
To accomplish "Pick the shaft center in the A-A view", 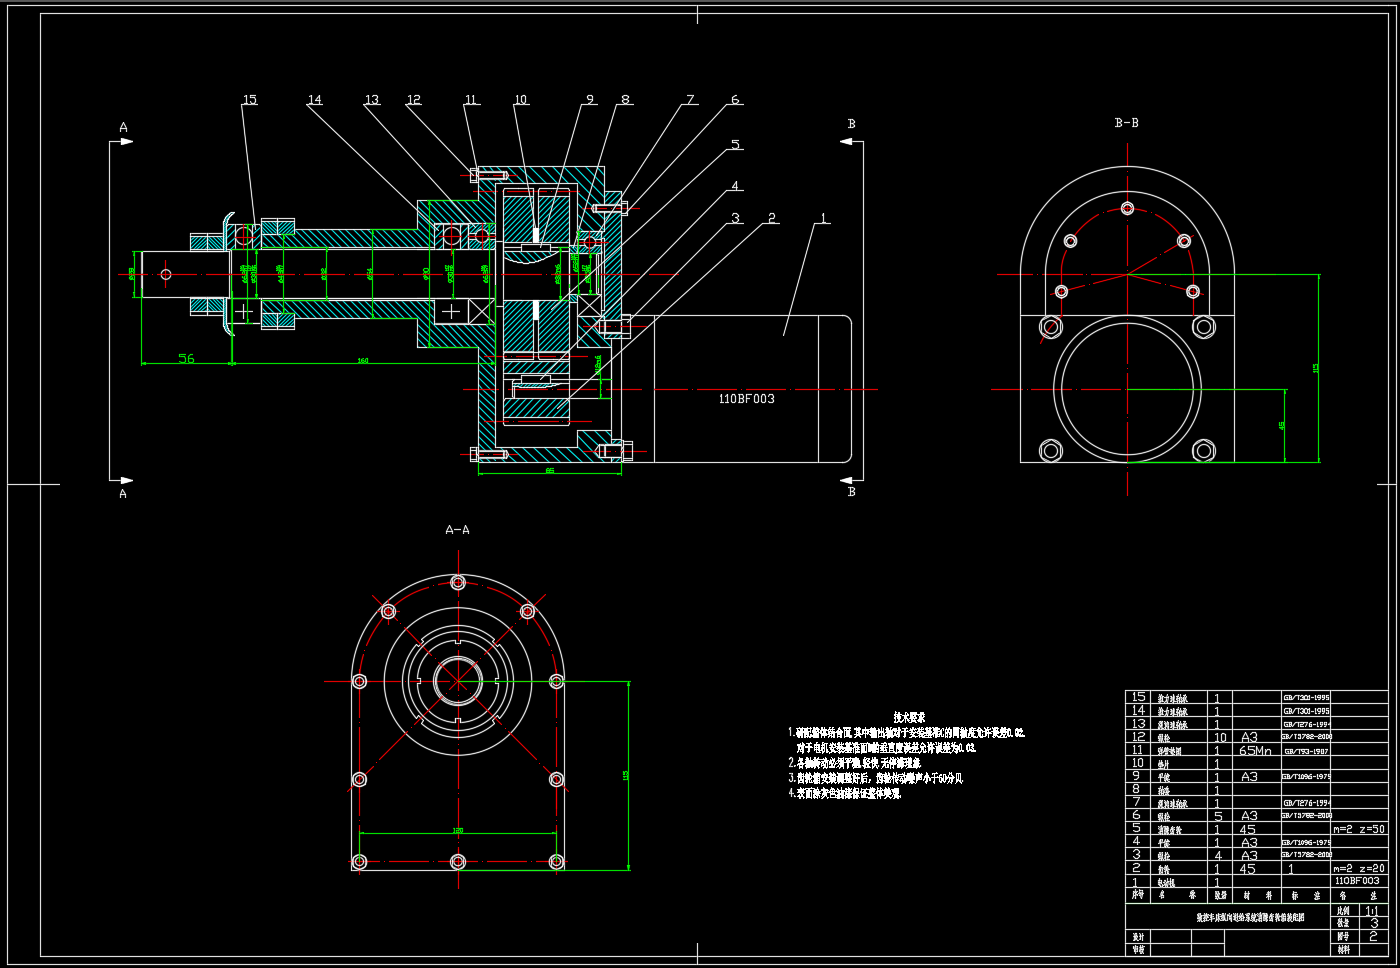I will click(x=457, y=681).
